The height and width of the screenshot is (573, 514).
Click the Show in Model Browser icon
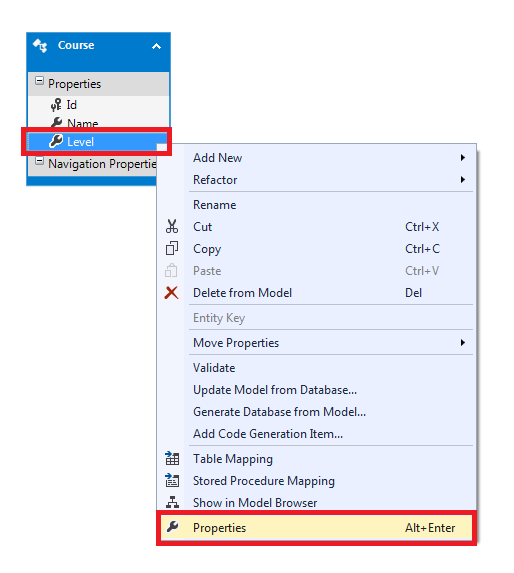point(172,502)
